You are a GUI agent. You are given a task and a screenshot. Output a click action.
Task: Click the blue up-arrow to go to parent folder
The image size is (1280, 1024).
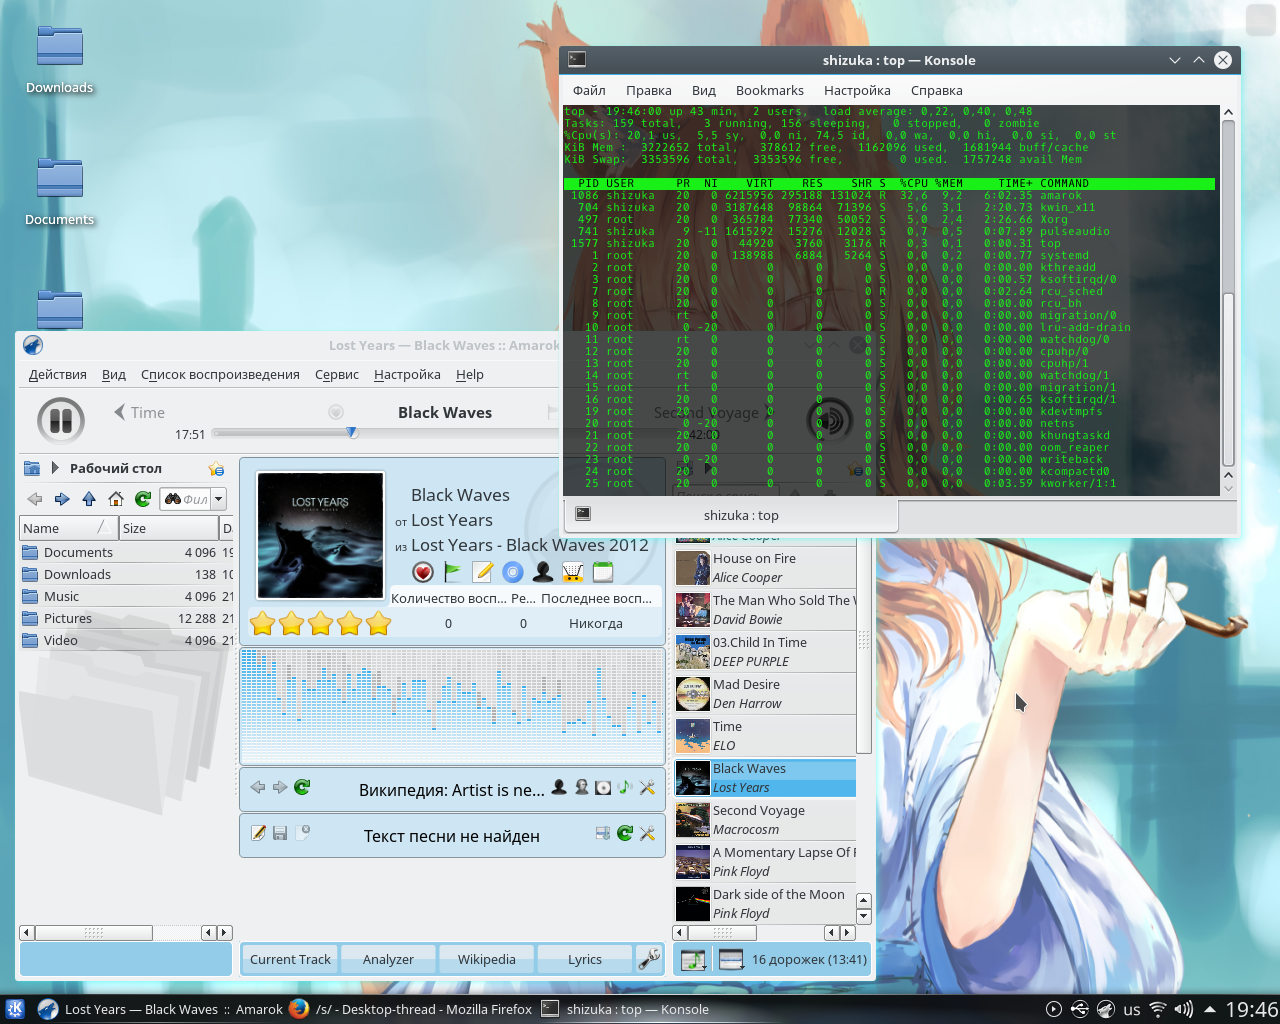tap(89, 499)
